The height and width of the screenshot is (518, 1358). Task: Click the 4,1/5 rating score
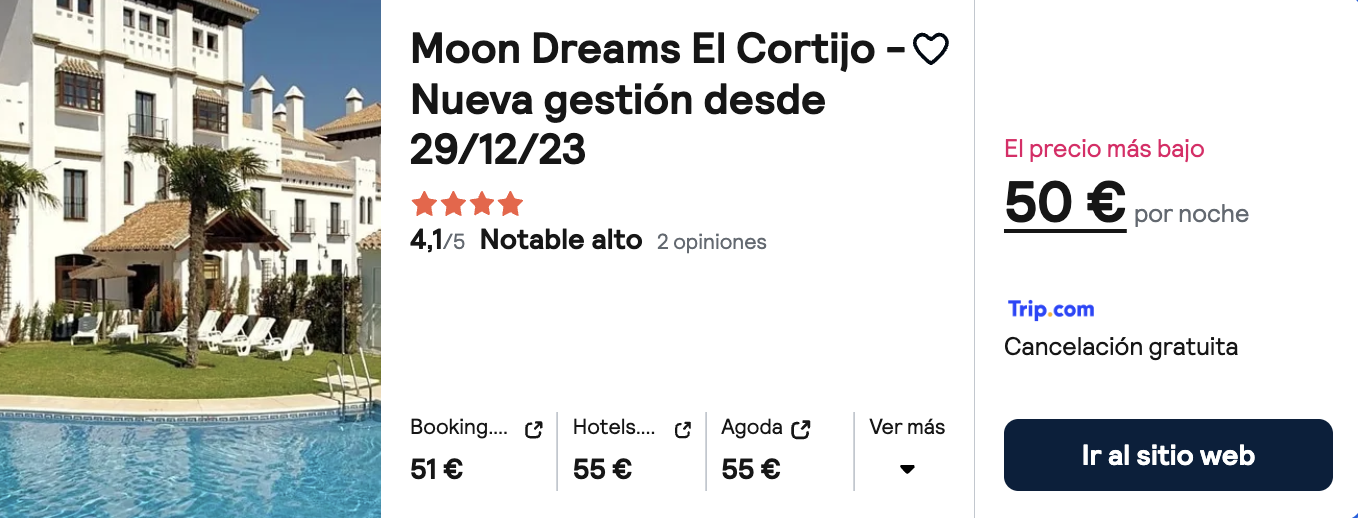pos(438,240)
